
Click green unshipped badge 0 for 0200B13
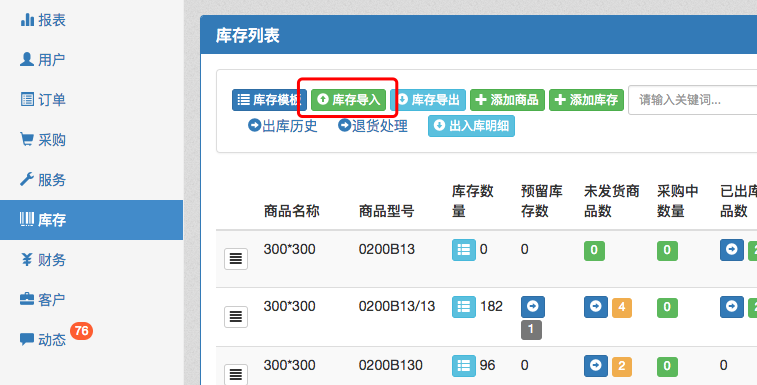click(x=594, y=251)
